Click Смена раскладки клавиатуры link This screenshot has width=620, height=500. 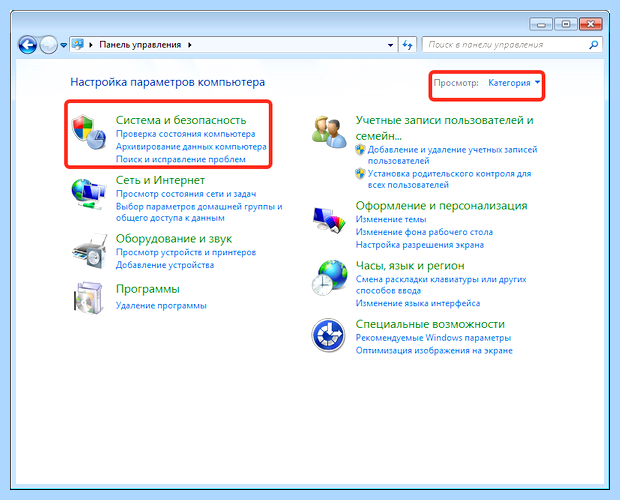click(441, 285)
